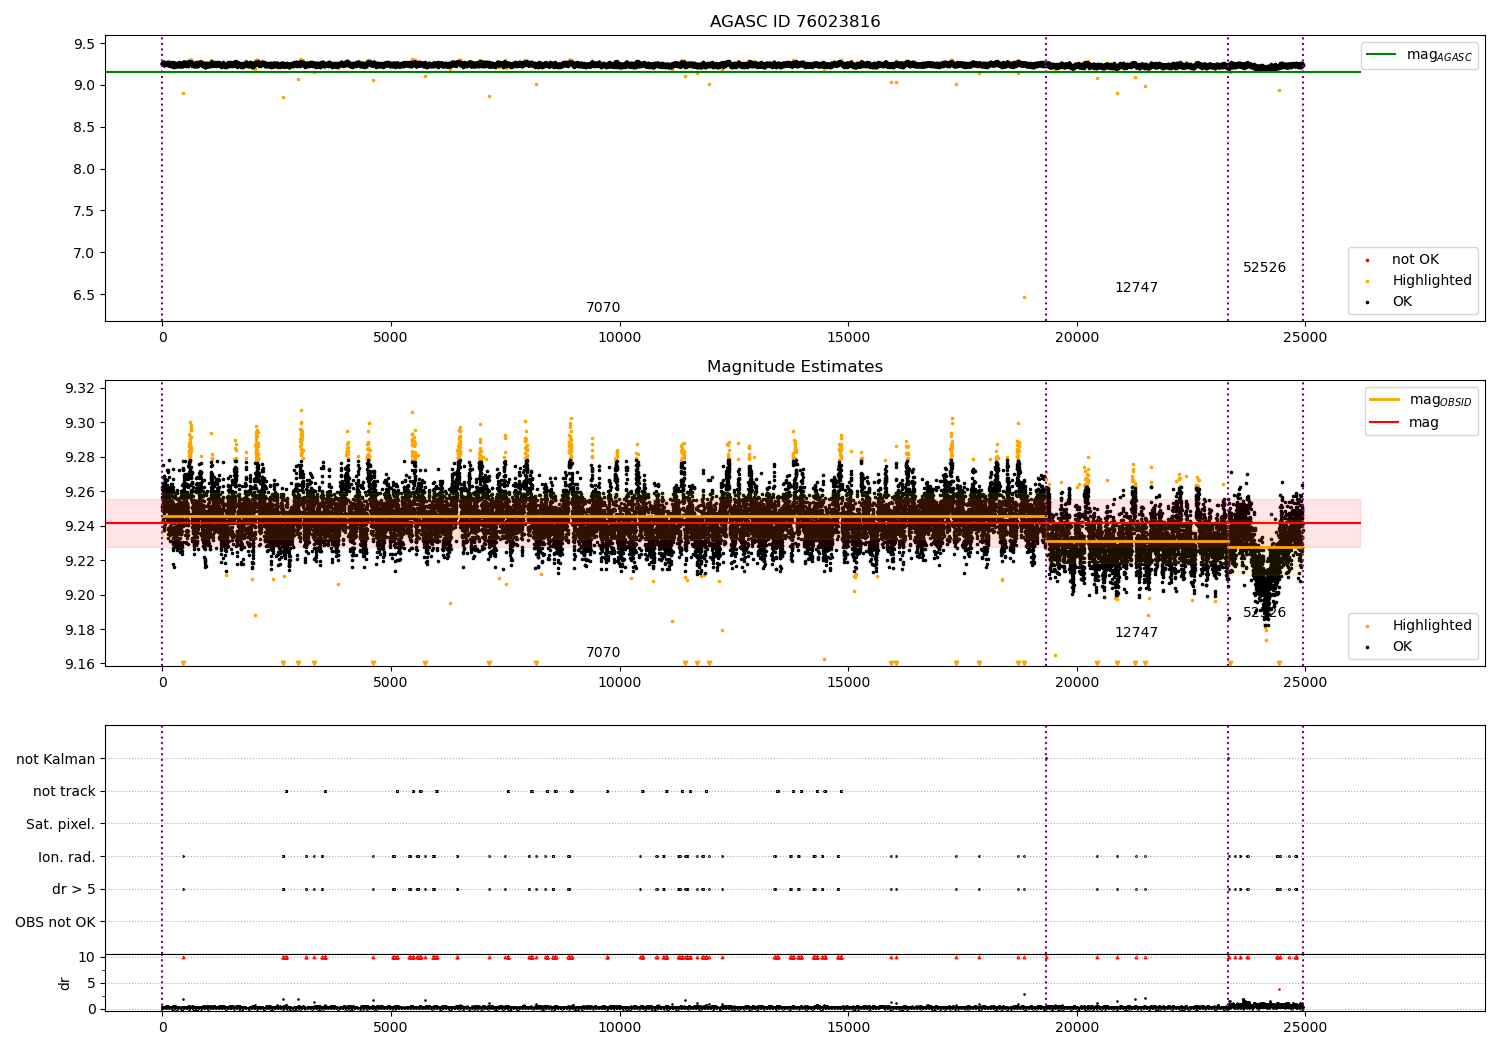
Task: Click x-axis tick 15000 of AGASC ID plot
Action: 848,338
